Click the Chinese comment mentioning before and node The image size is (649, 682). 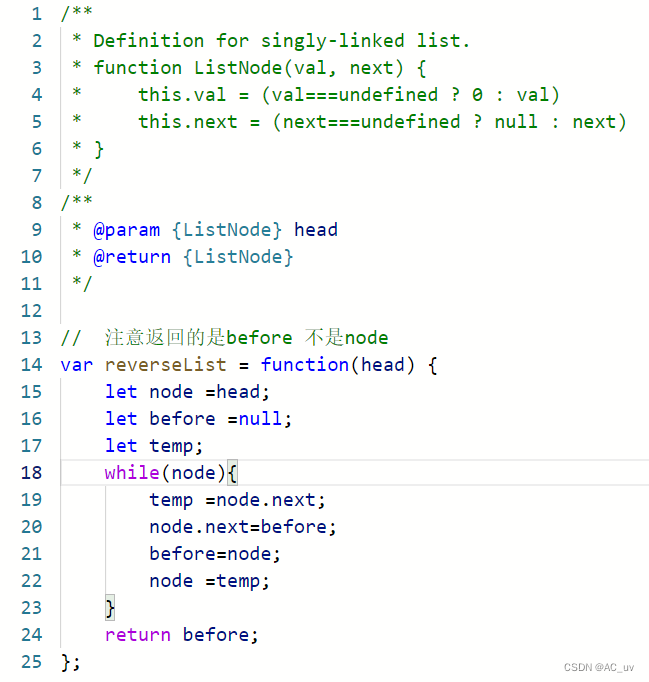(x=224, y=338)
